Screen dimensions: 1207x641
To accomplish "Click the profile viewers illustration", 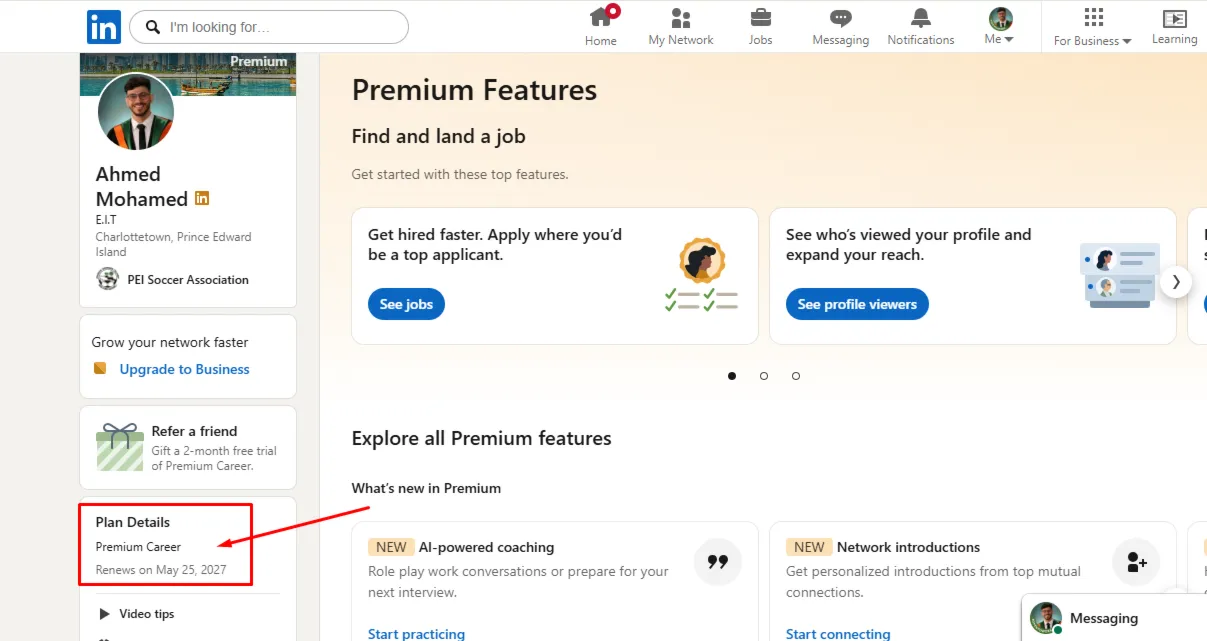I will coord(1120,276).
